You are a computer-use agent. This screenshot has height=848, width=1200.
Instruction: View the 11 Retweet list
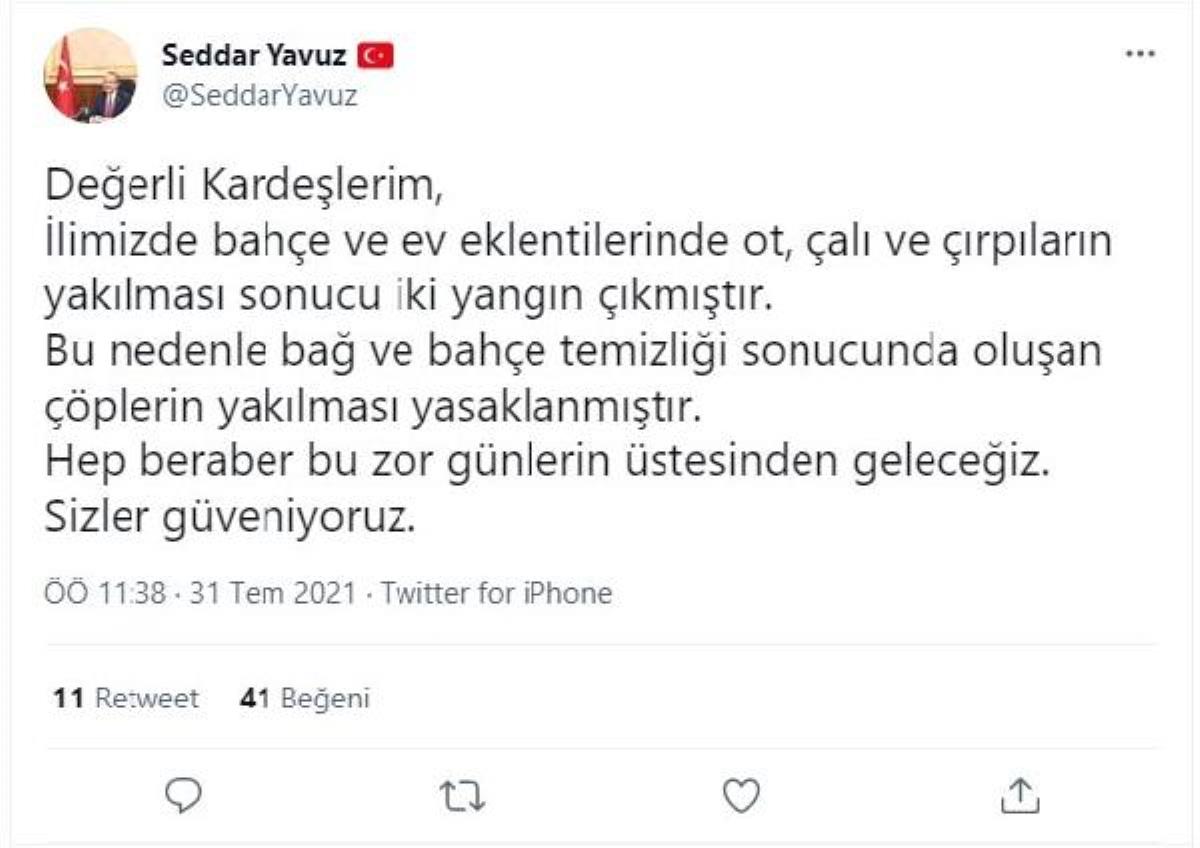tap(126, 698)
